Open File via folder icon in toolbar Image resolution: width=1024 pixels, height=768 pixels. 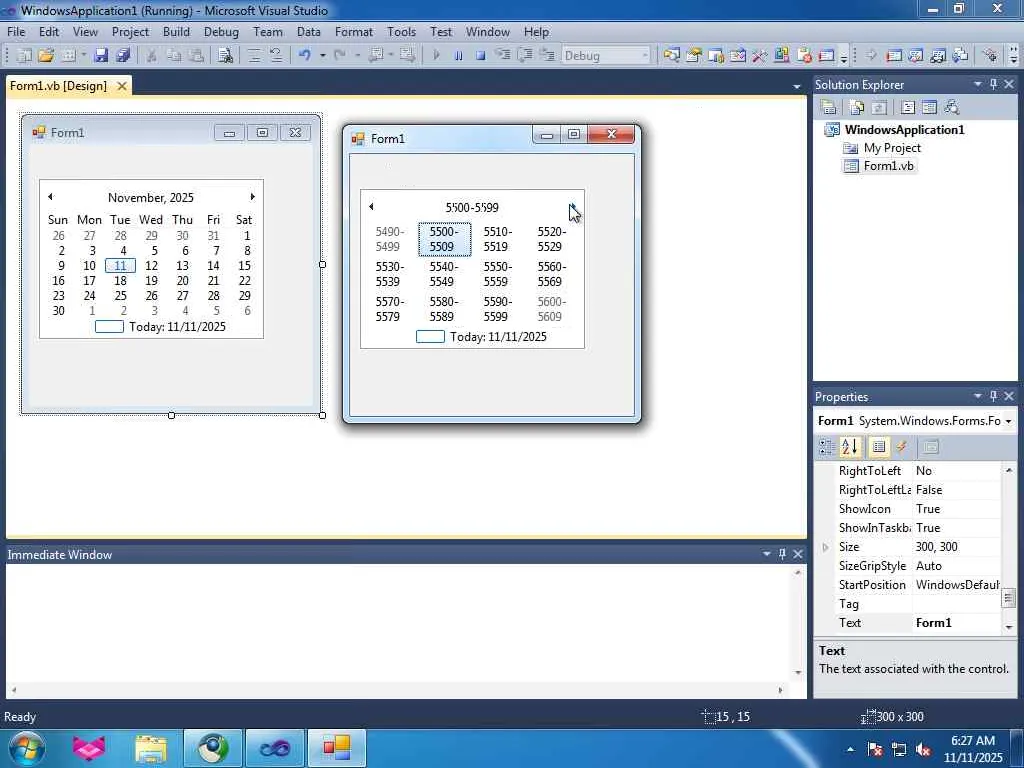[x=46, y=56]
